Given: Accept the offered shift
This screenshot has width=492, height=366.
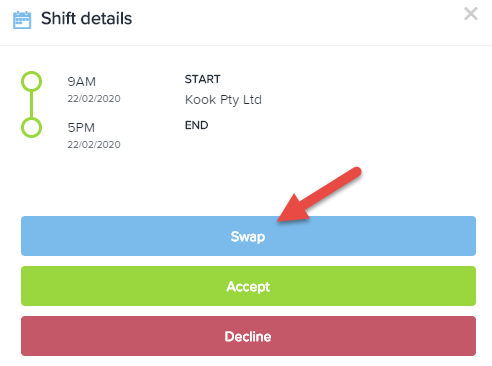Looking at the screenshot, I should pos(248,286).
